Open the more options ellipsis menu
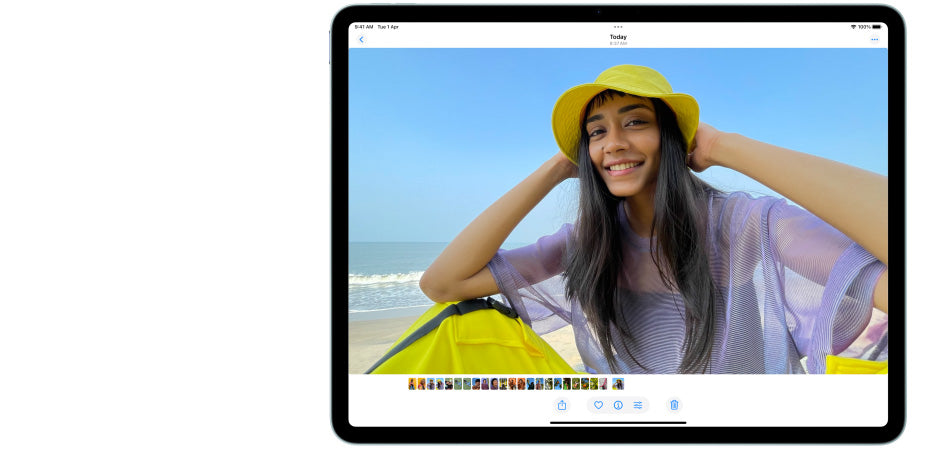The image size is (932, 450). (874, 40)
